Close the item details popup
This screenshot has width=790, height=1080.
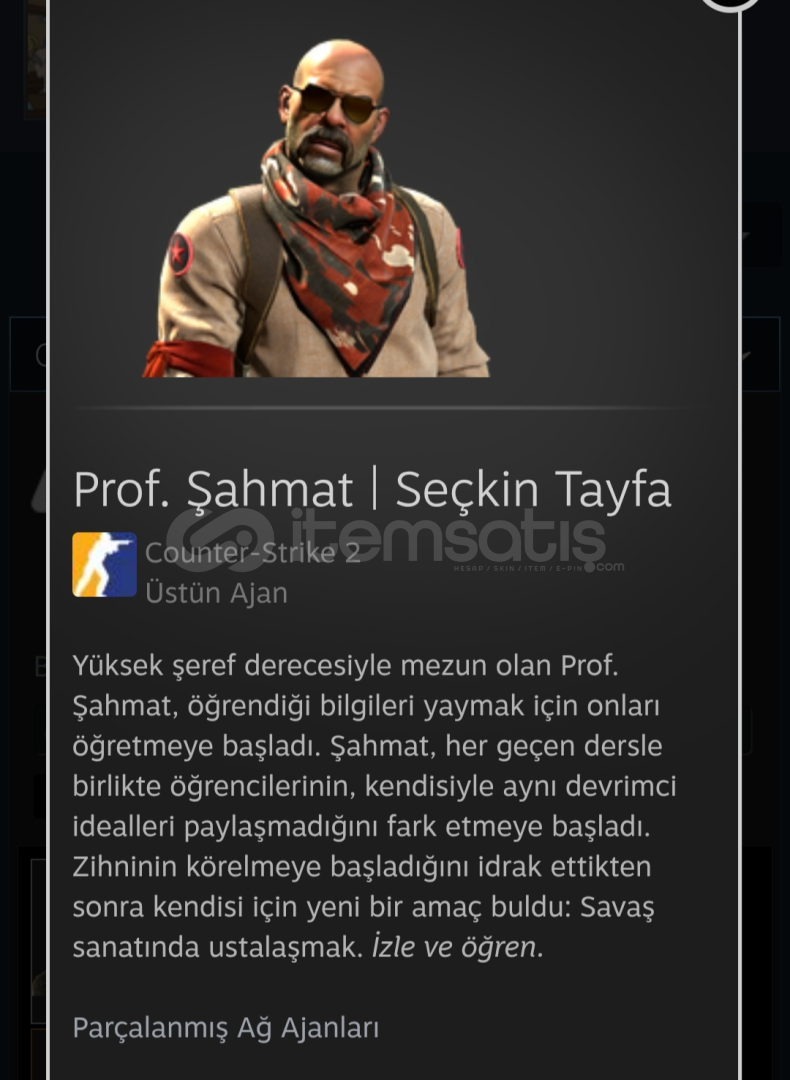[730, 3]
